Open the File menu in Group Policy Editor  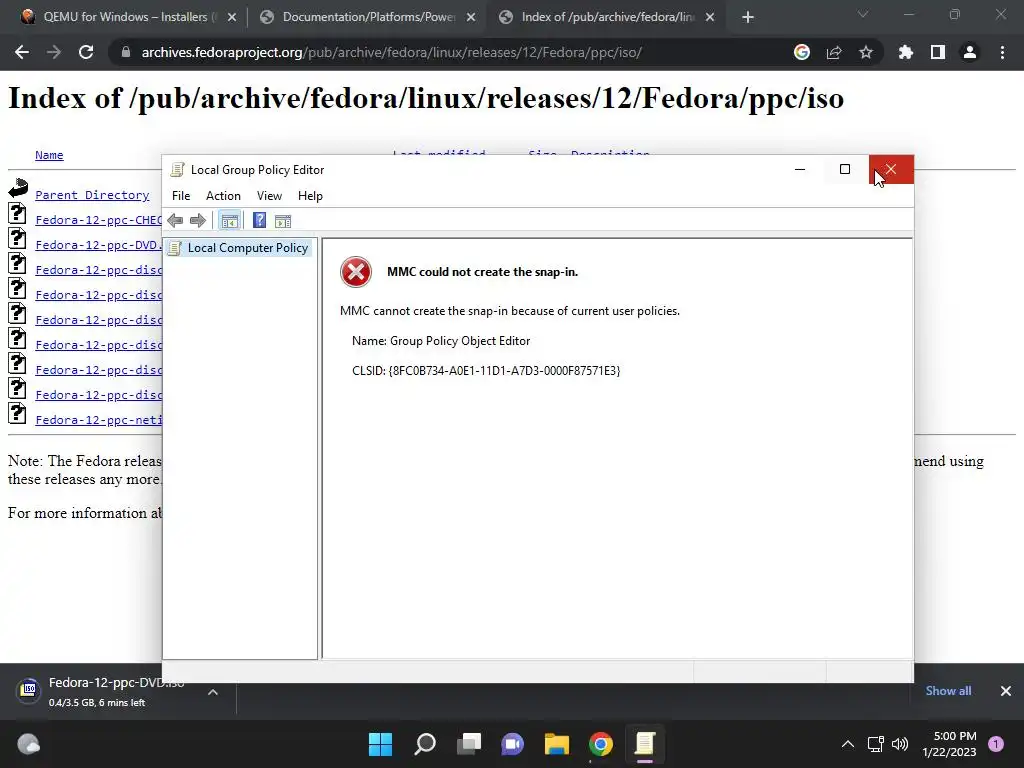point(181,196)
